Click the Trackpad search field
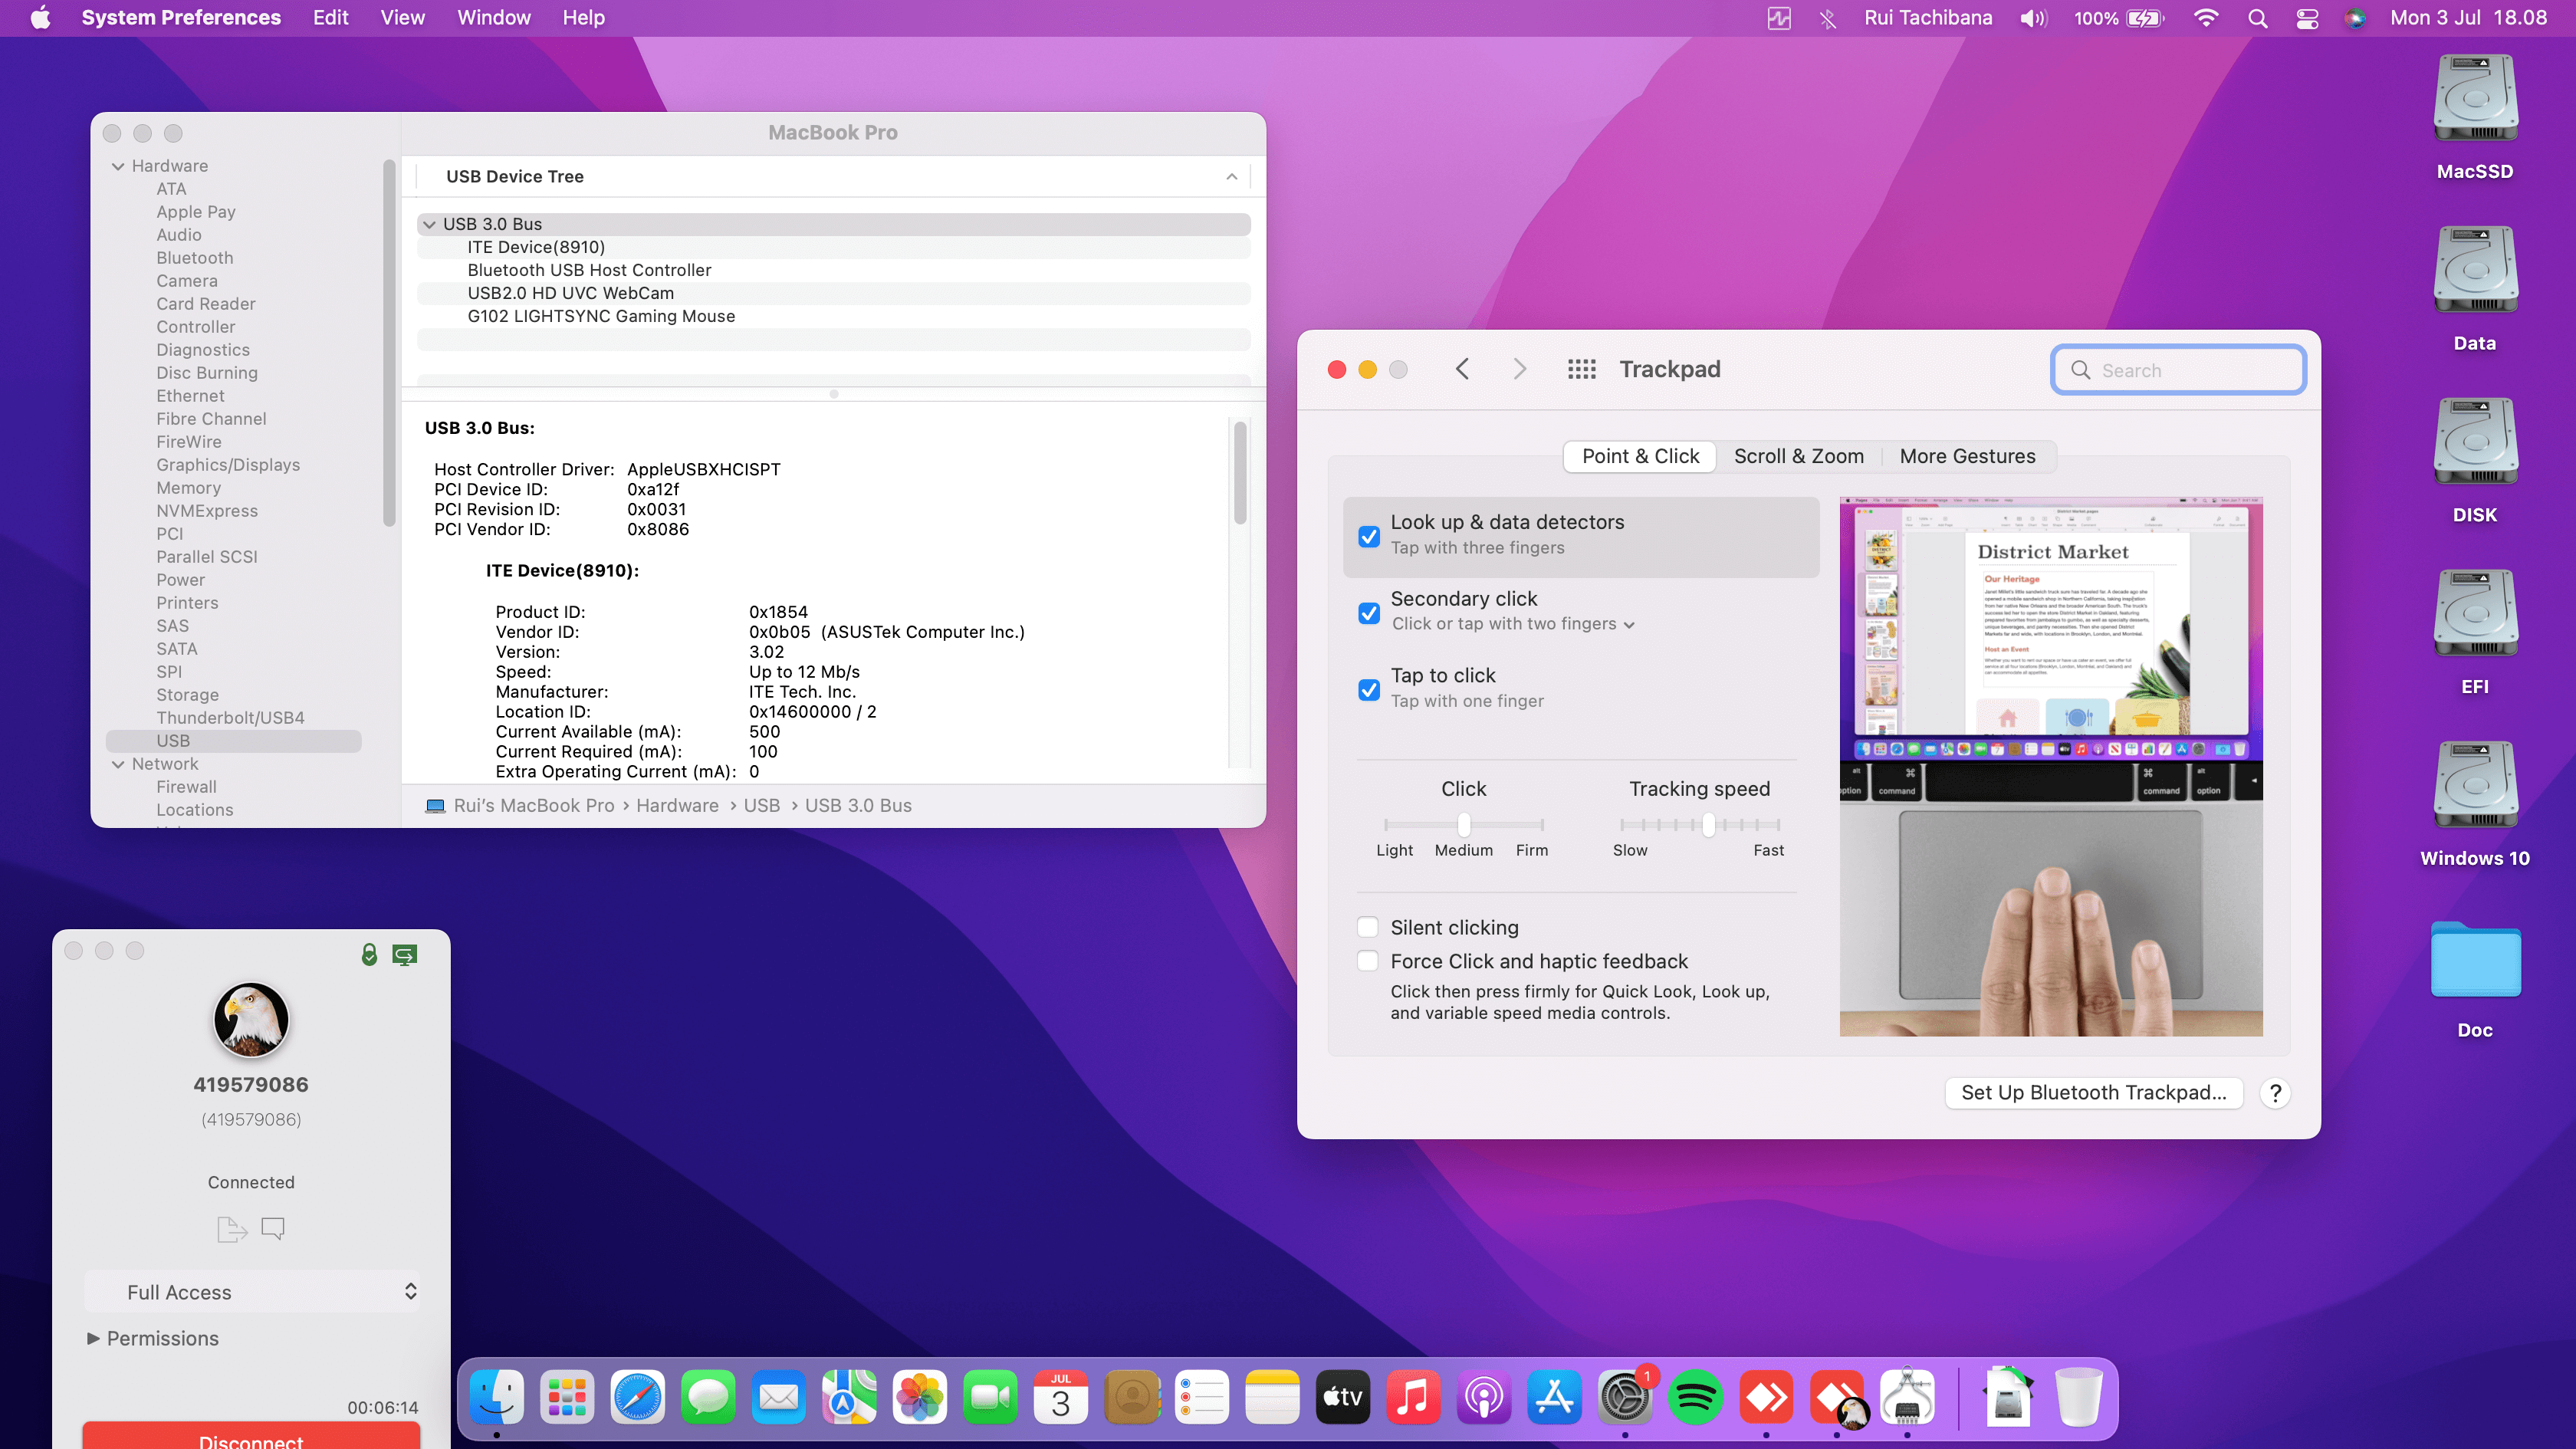This screenshot has width=2576, height=1449. coord(2178,370)
